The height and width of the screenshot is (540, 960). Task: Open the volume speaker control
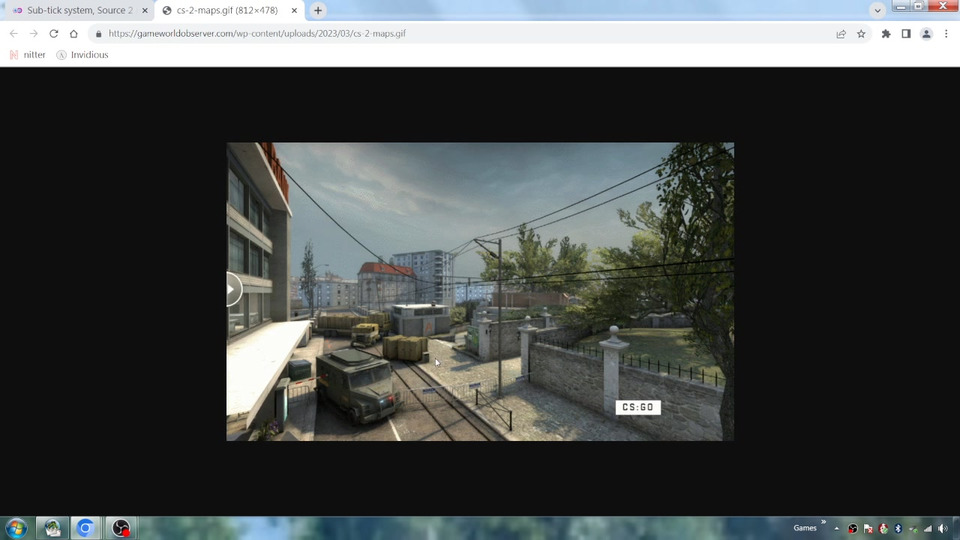pyautogui.click(x=943, y=528)
